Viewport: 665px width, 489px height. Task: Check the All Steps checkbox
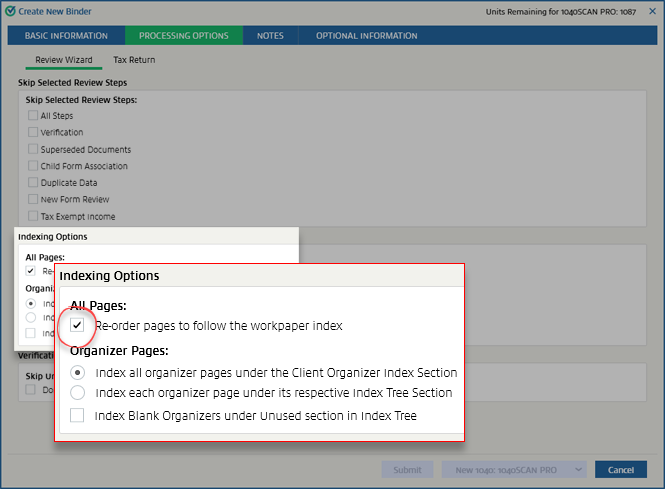click(33, 116)
